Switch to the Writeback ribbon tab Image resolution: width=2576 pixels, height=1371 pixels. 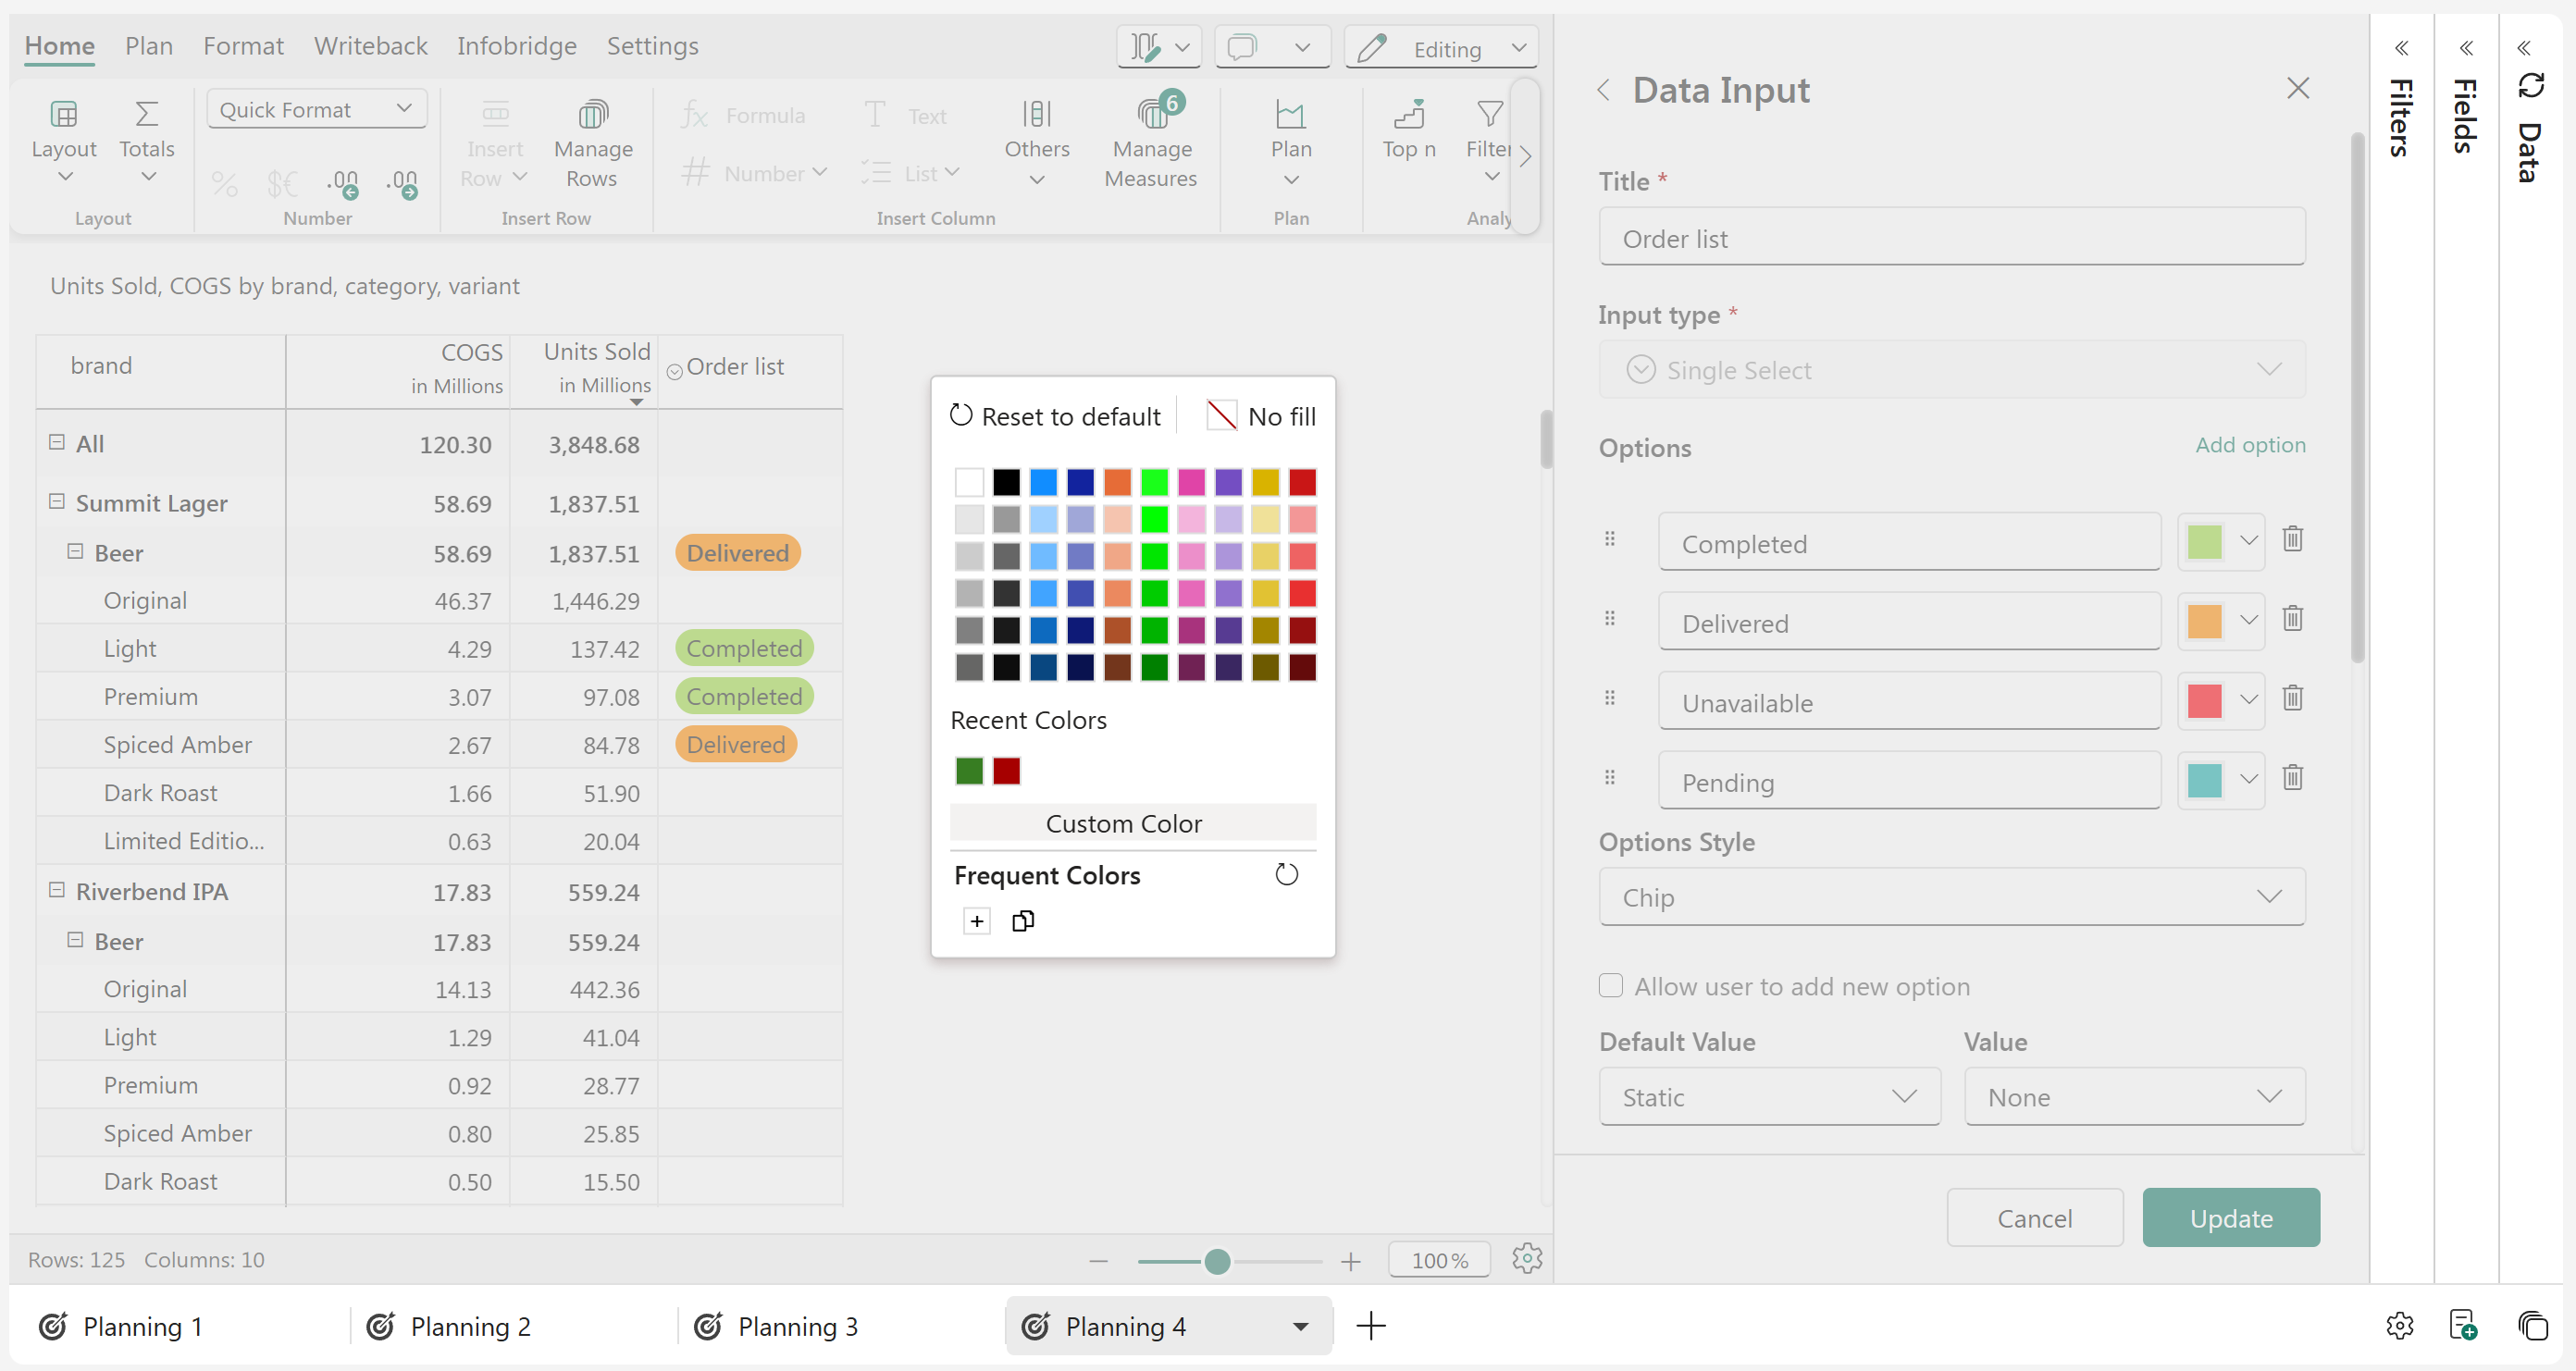click(370, 46)
